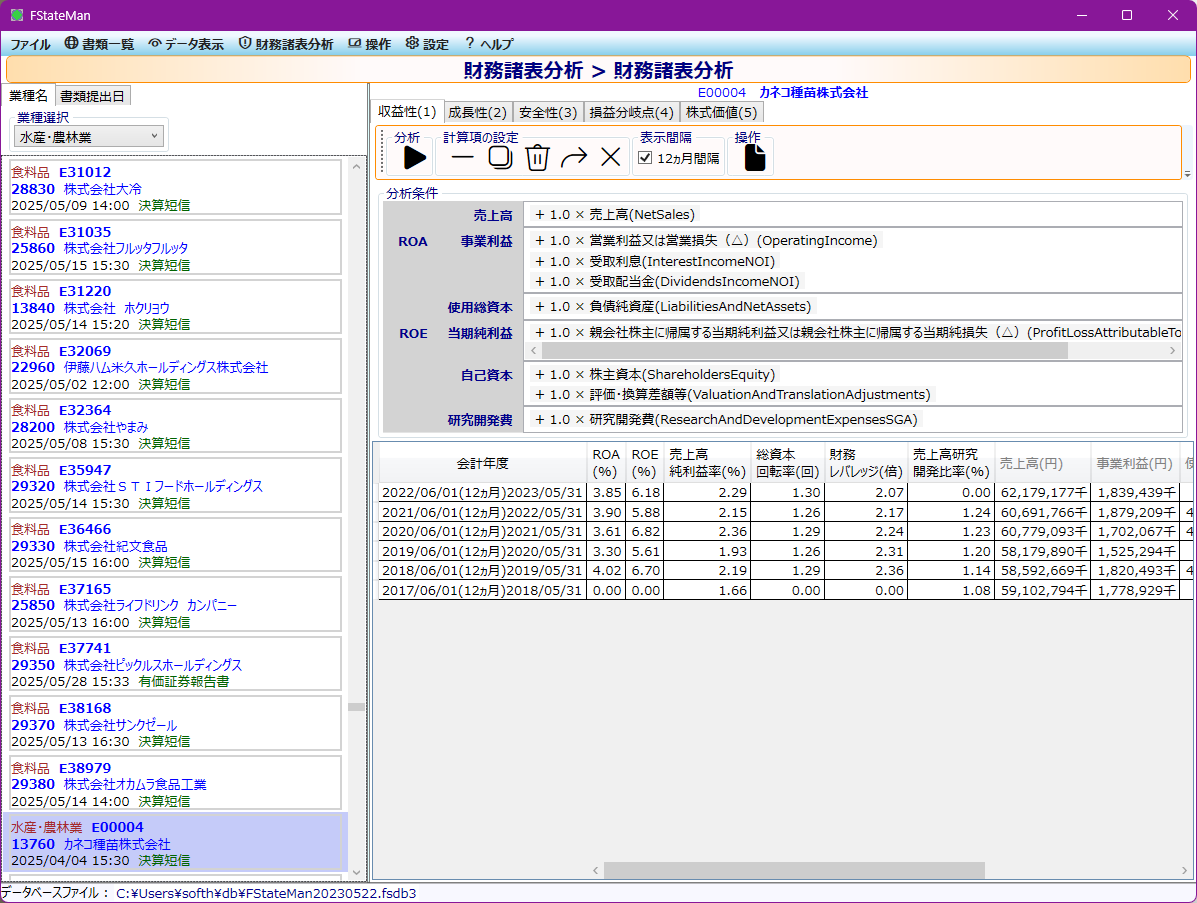Click the ROE (%) column header
1197x903 pixels.
pos(645,463)
